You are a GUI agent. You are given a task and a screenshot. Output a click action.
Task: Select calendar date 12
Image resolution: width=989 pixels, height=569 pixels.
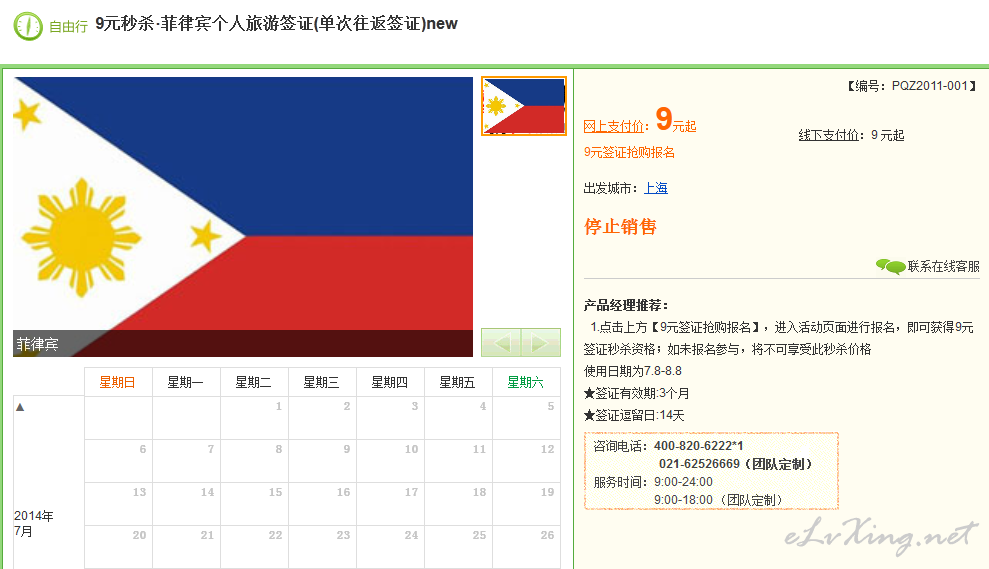tap(527, 461)
